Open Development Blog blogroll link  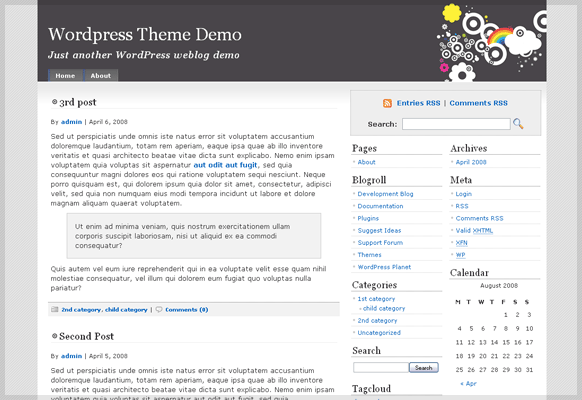coord(385,194)
